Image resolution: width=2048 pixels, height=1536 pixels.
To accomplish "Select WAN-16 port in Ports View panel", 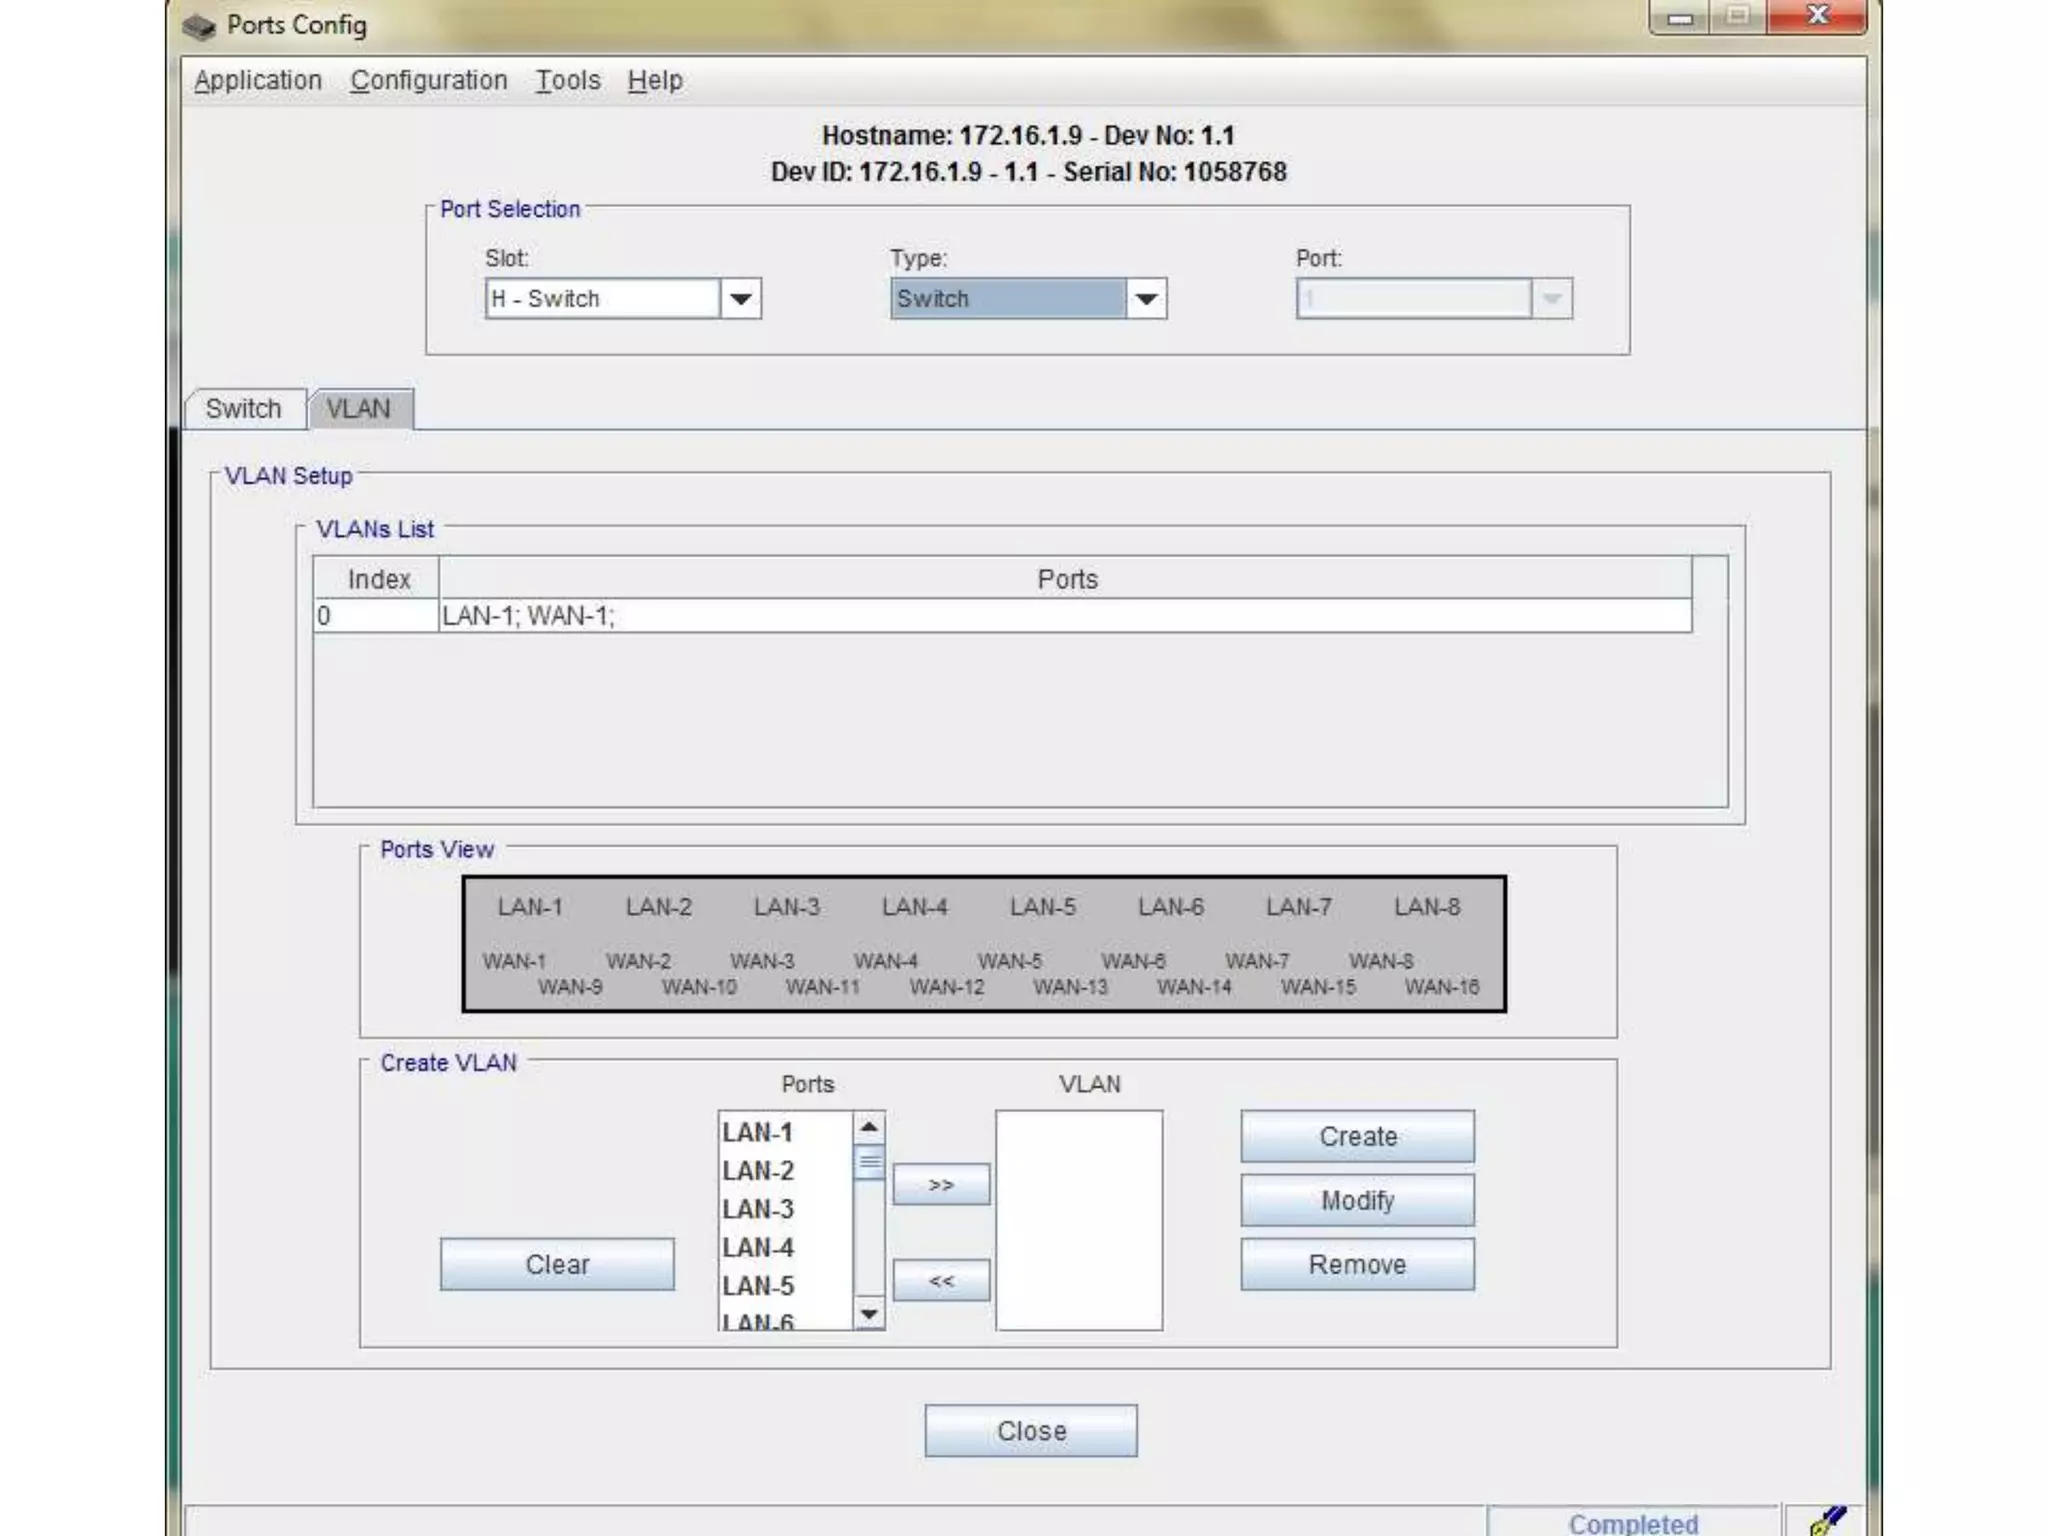I will pyautogui.click(x=1441, y=987).
